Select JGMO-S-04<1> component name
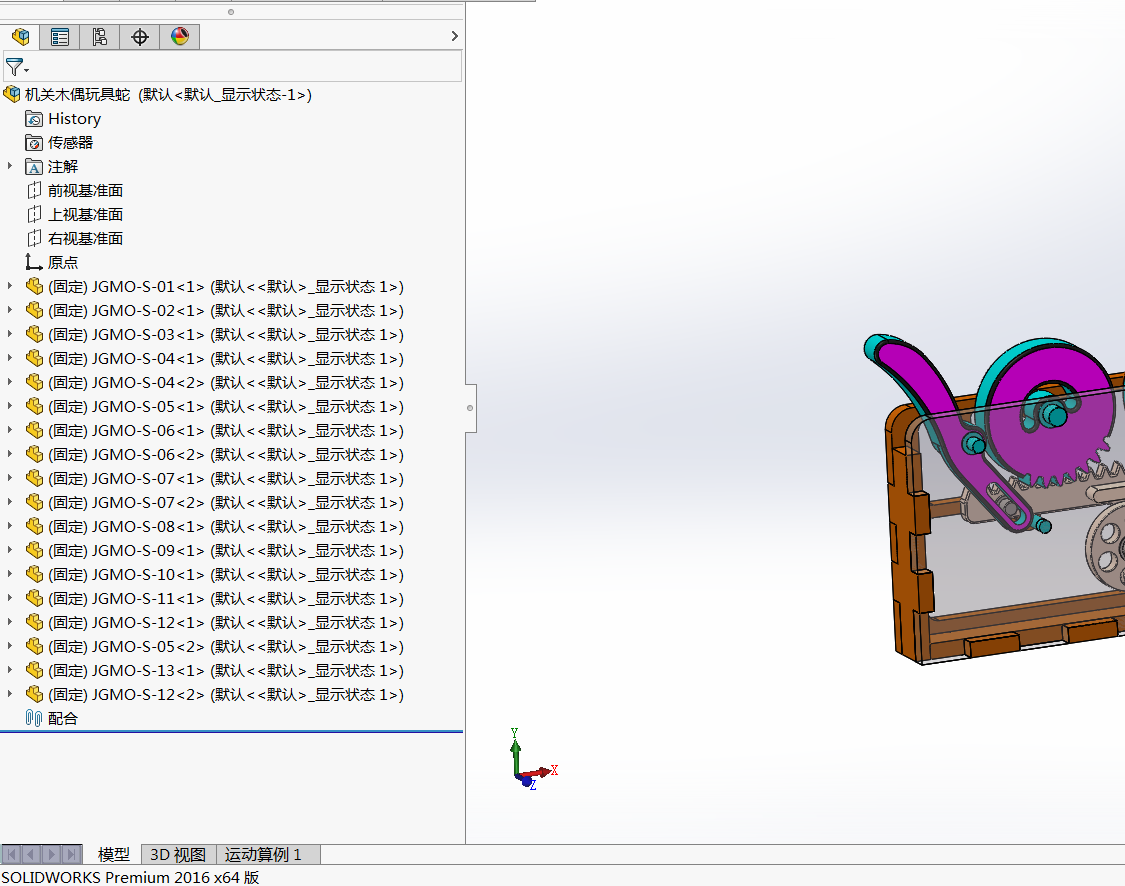 [226, 359]
